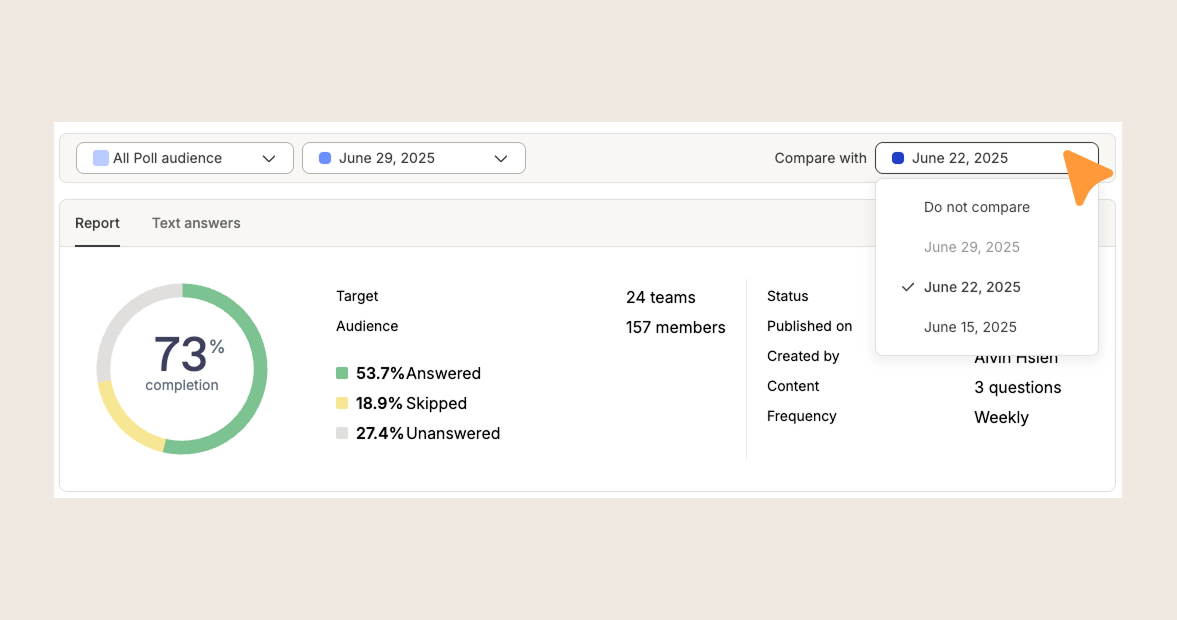Click the blue dot beside June 29
1177x620 pixels.
tap(325, 158)
